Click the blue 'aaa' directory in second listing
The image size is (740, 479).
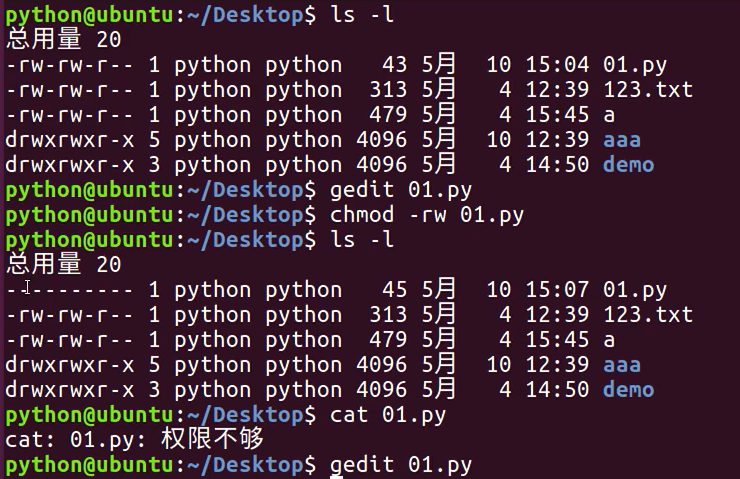[x=622, y=365]
